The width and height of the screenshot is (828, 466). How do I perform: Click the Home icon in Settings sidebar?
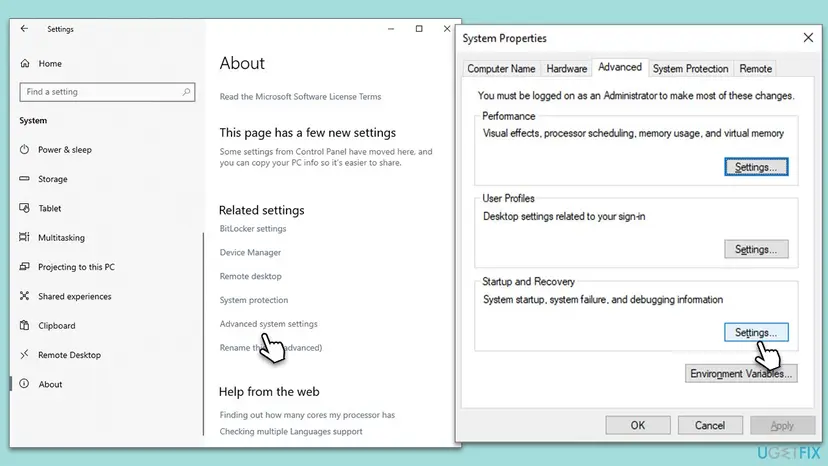pos(25,63)
